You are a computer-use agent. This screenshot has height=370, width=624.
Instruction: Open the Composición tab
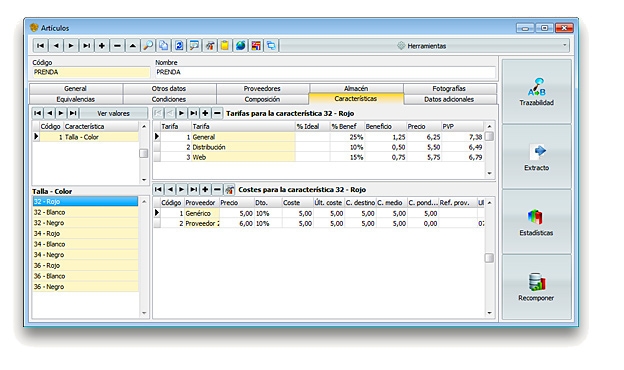262,99
